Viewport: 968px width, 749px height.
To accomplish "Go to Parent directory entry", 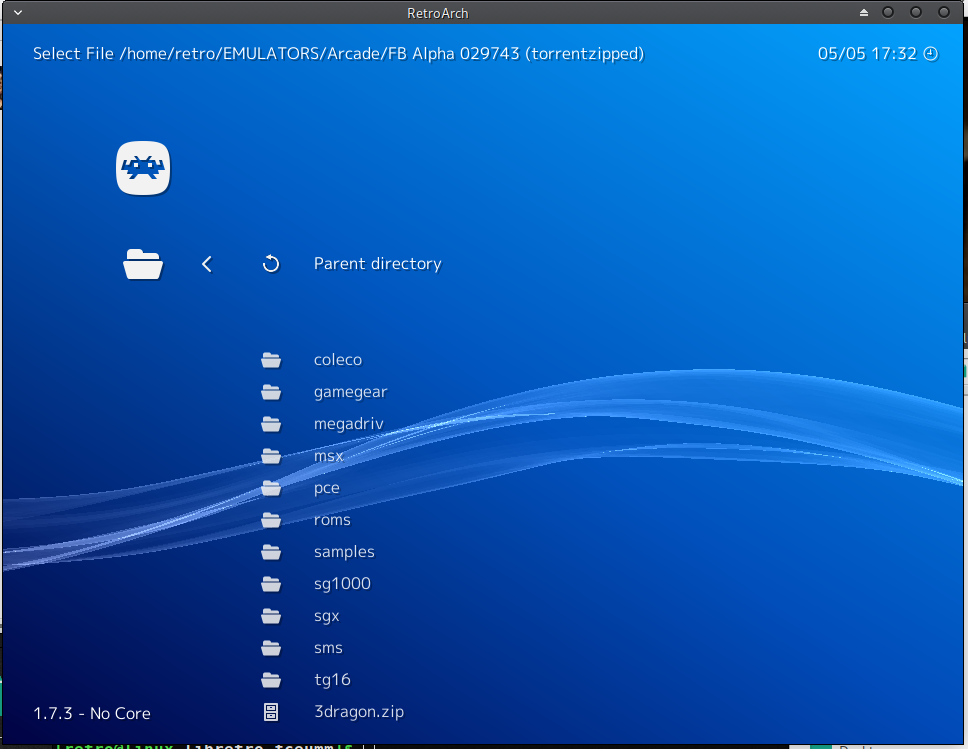I will (x=377, y=264).
